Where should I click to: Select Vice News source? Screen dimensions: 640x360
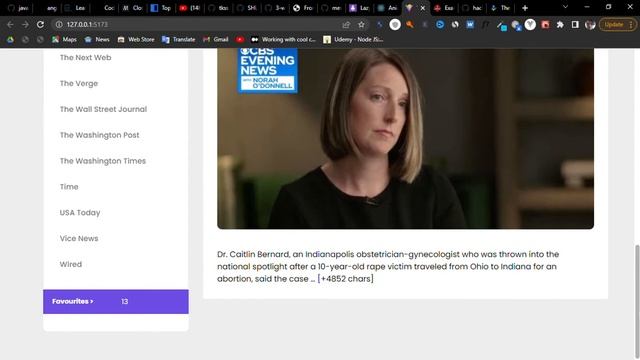pos(79,238)
